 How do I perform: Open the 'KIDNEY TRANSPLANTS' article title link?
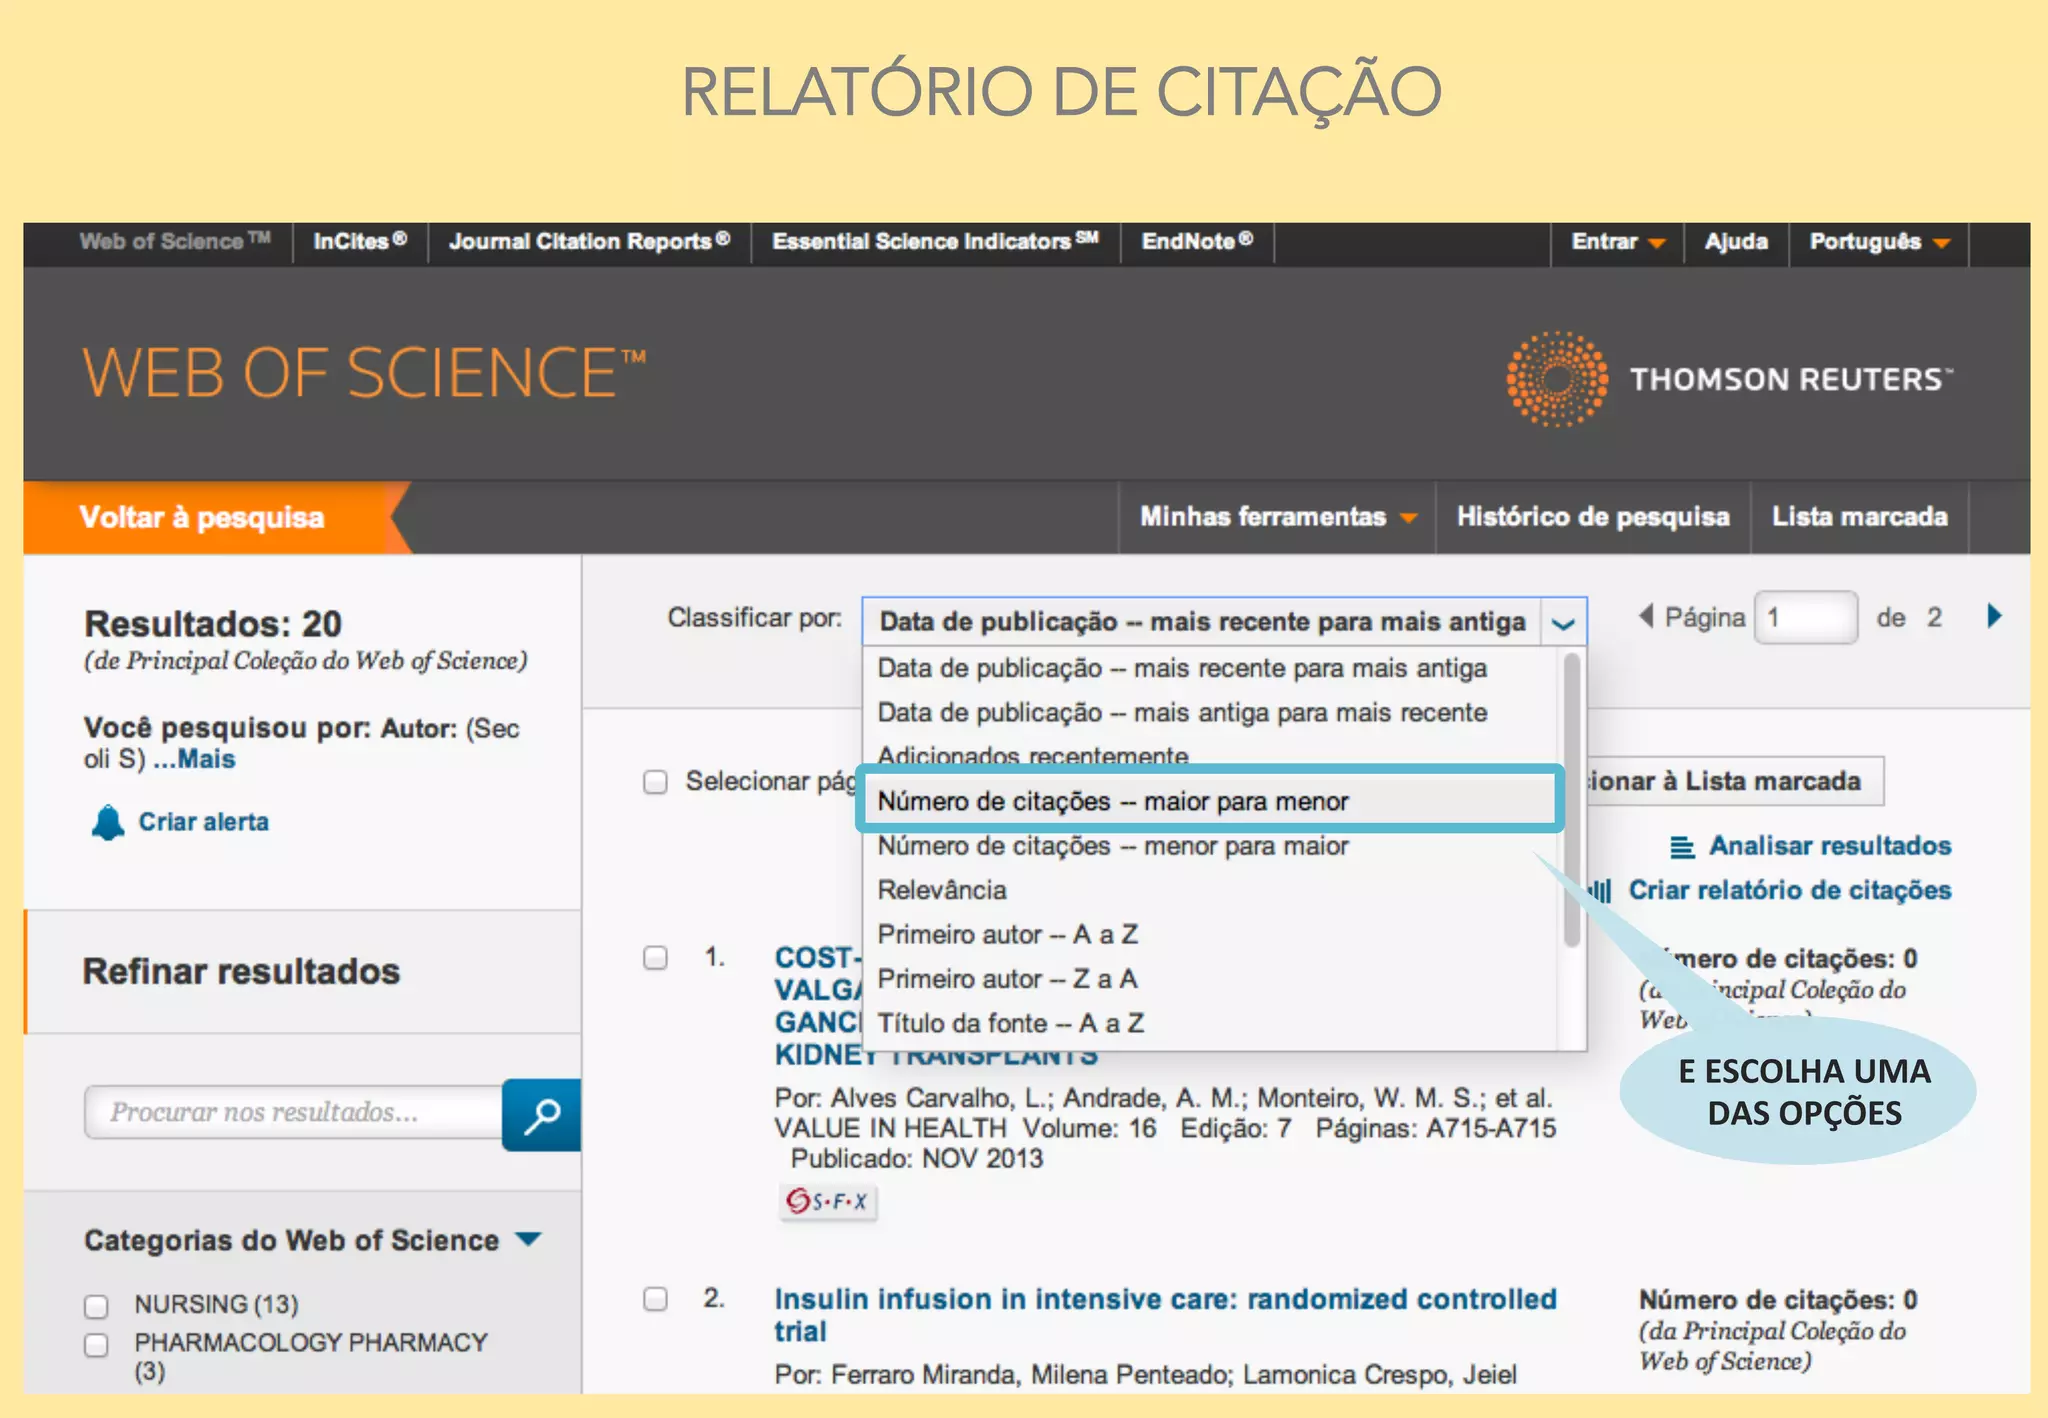pos(936,1057)
